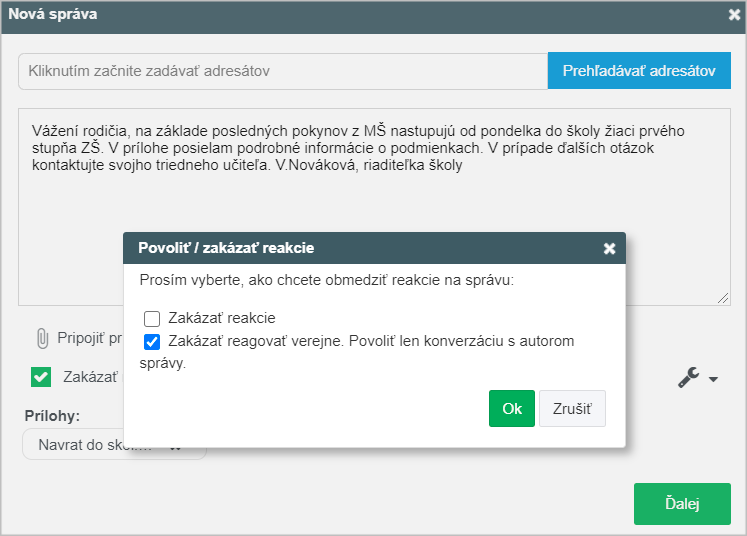
Task: Grab the message textarea resize handle
Action: point(723,298)
